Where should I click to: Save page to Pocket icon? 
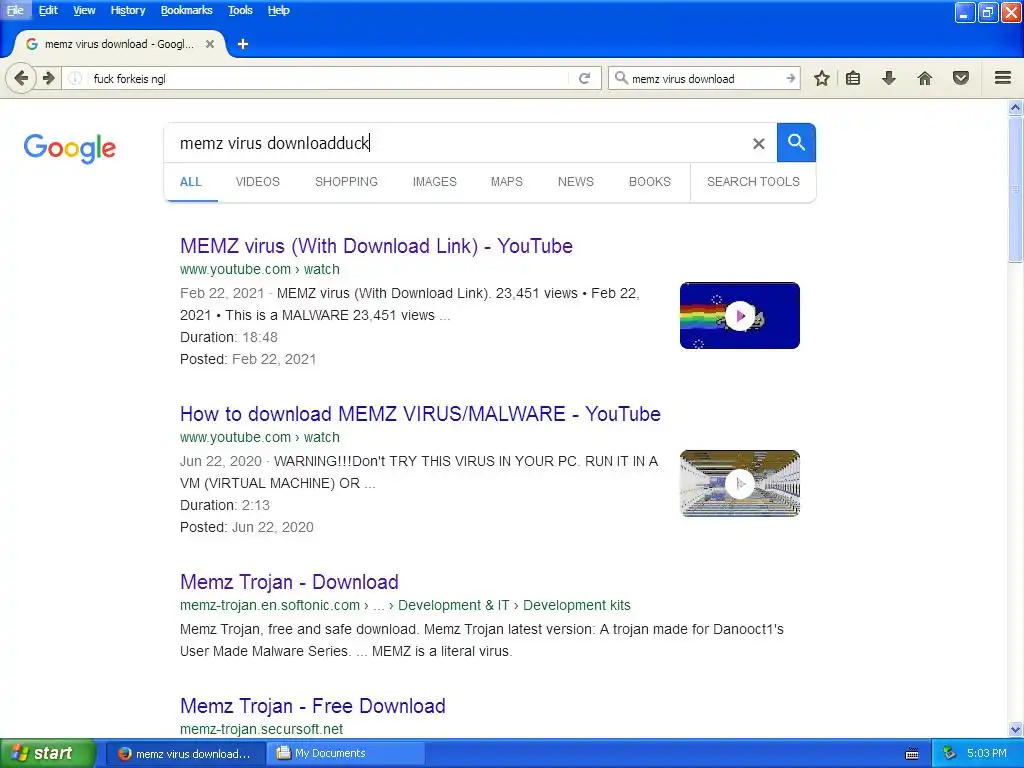[961, 78]
